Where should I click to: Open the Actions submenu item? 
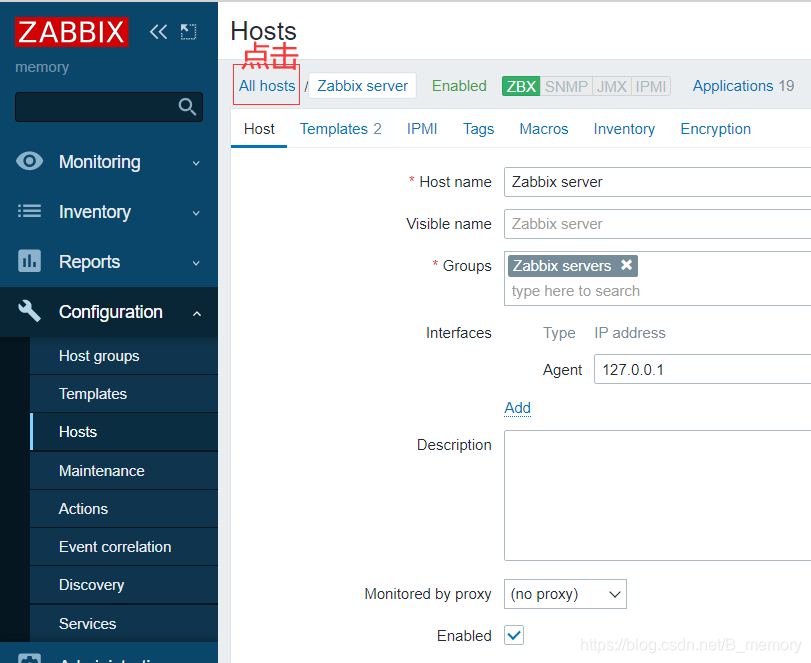pyautogui.click(x=124, y=508)
